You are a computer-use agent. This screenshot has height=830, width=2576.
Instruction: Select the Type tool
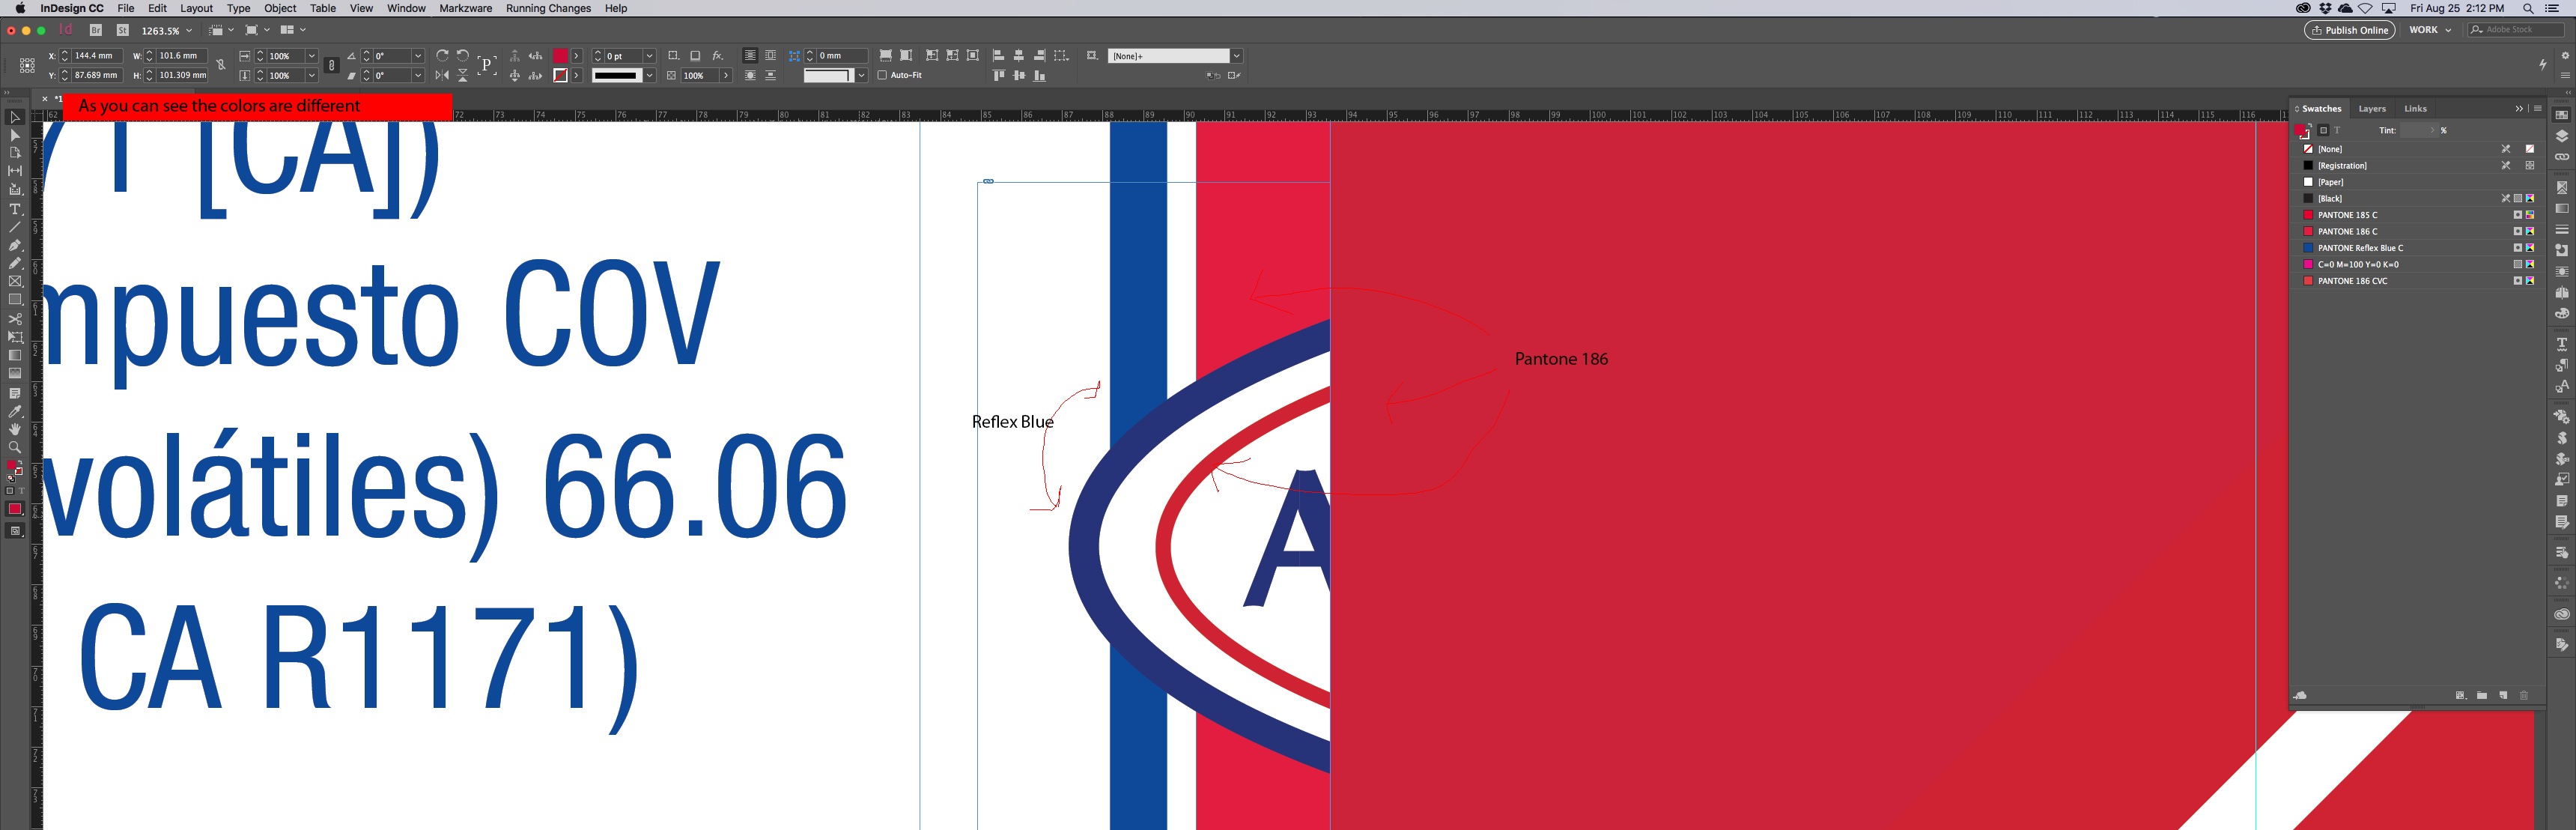click(15, 209)
